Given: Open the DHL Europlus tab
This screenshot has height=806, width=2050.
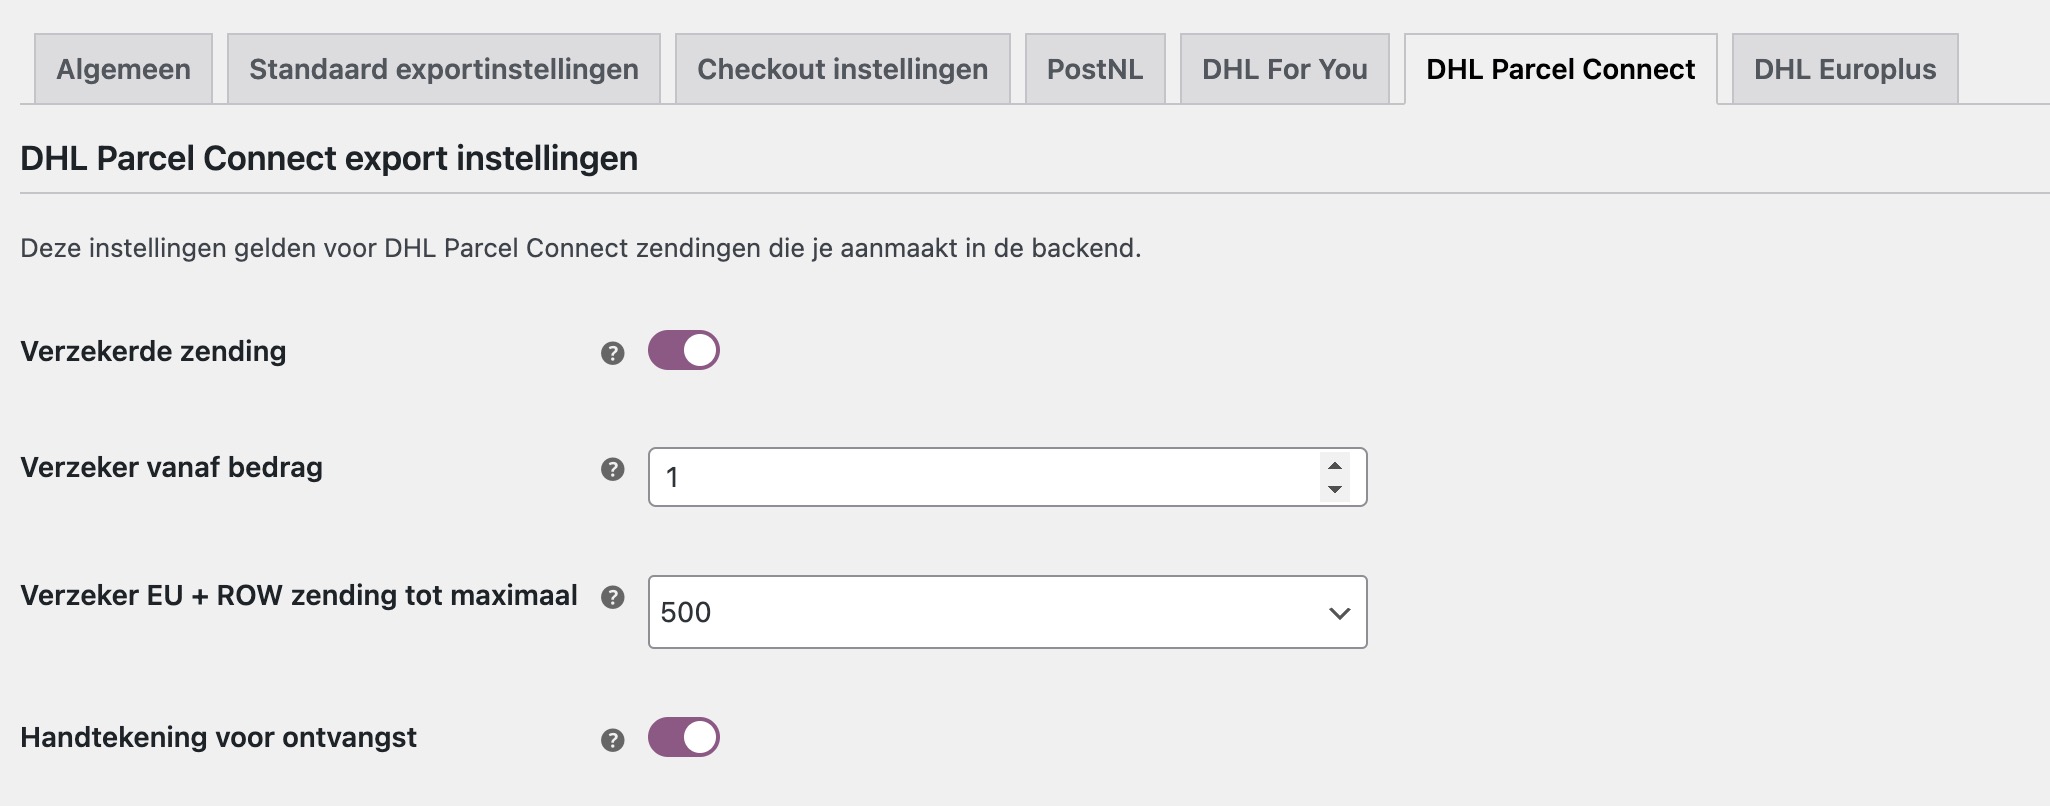Looking at the screenshot, I should pos(1843,68).
